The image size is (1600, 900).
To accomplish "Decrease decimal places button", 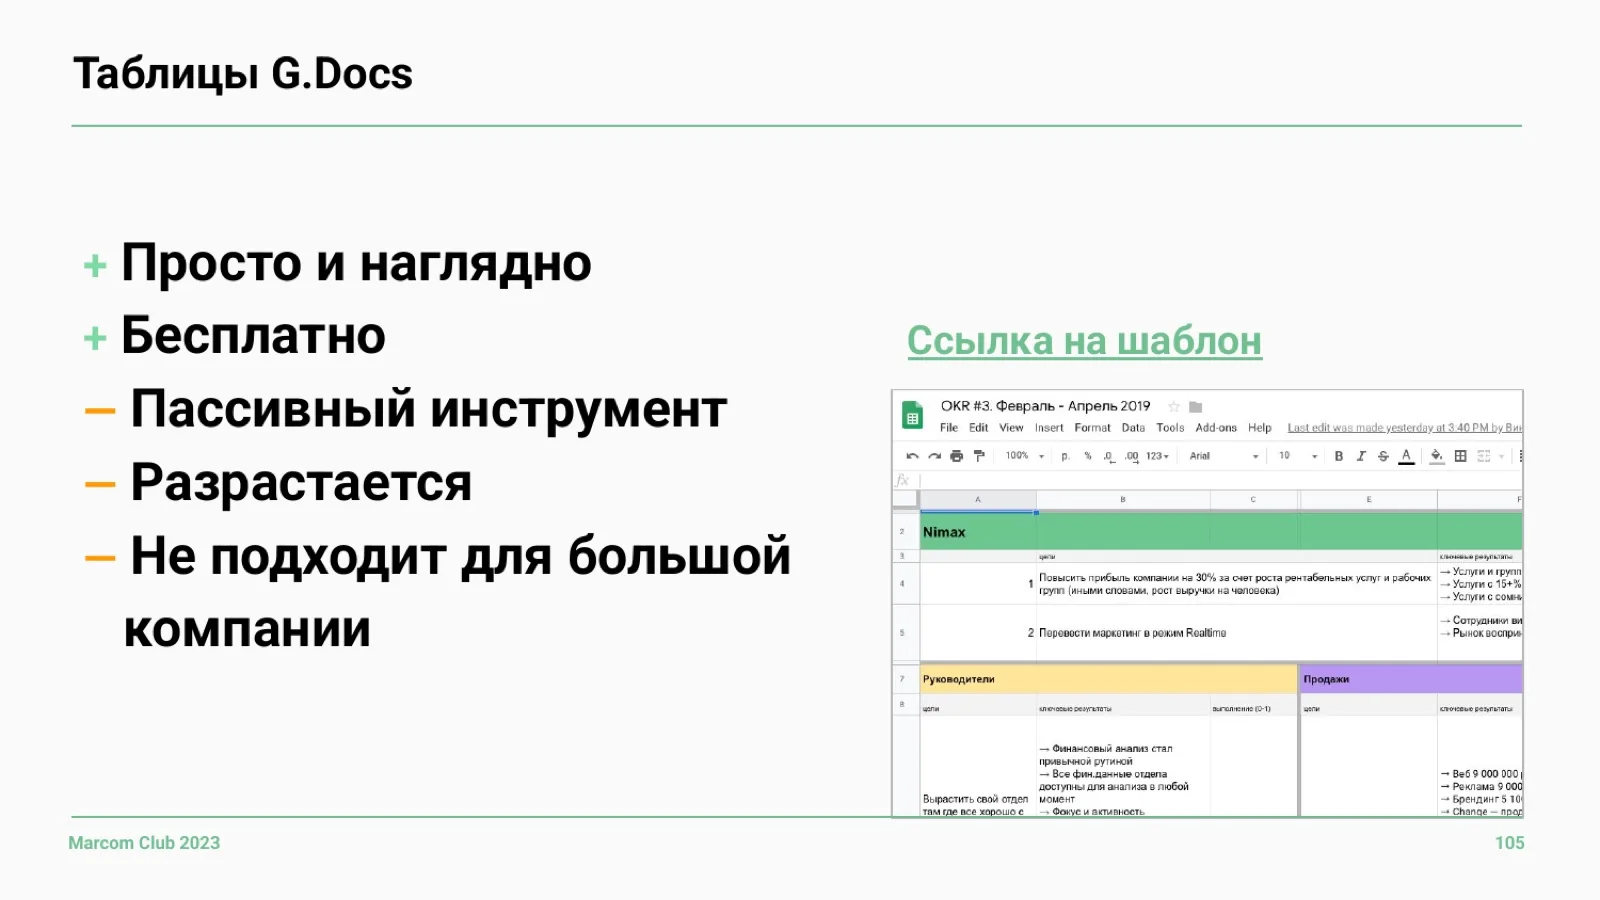I will tap(1109, 456).
